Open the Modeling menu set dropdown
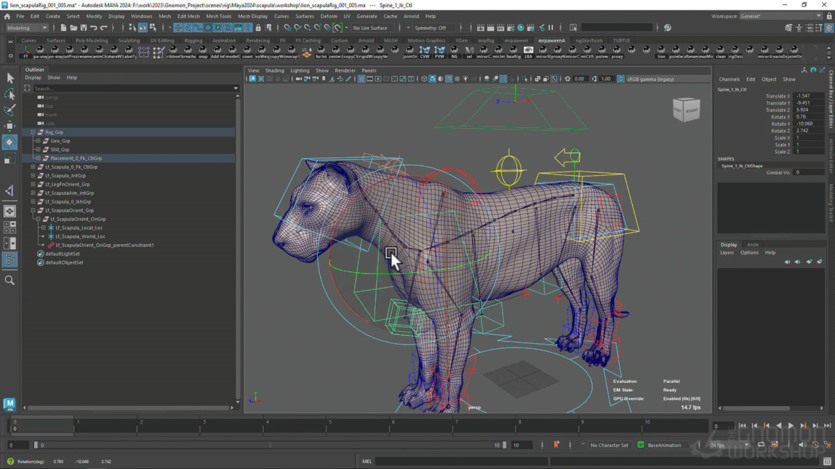Image resolution: width=835 pixels, height=469 pixels. (27, 28)
